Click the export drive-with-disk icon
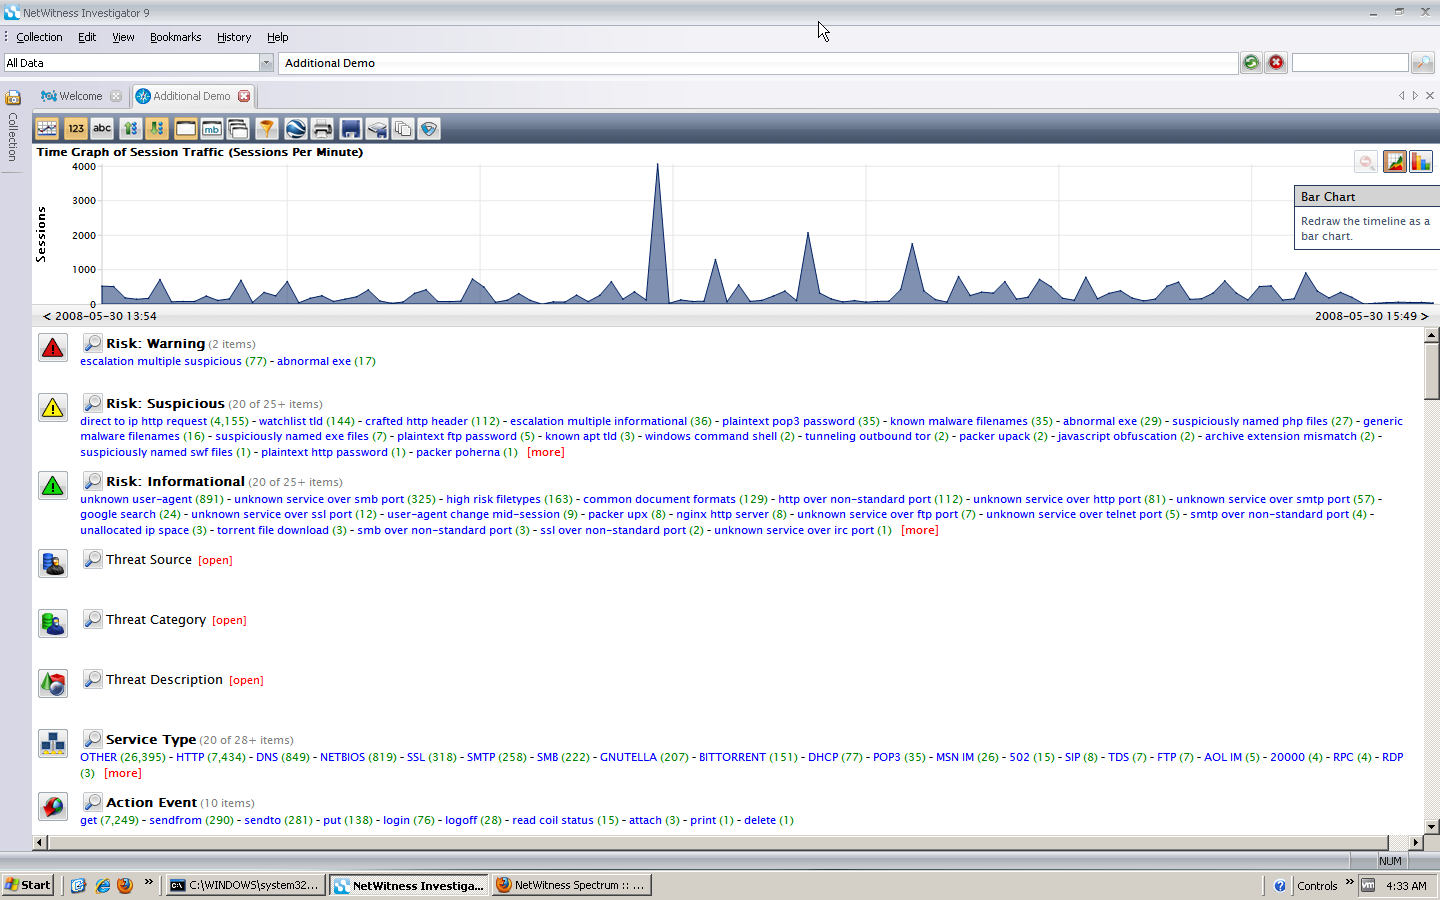 point(377,128)
